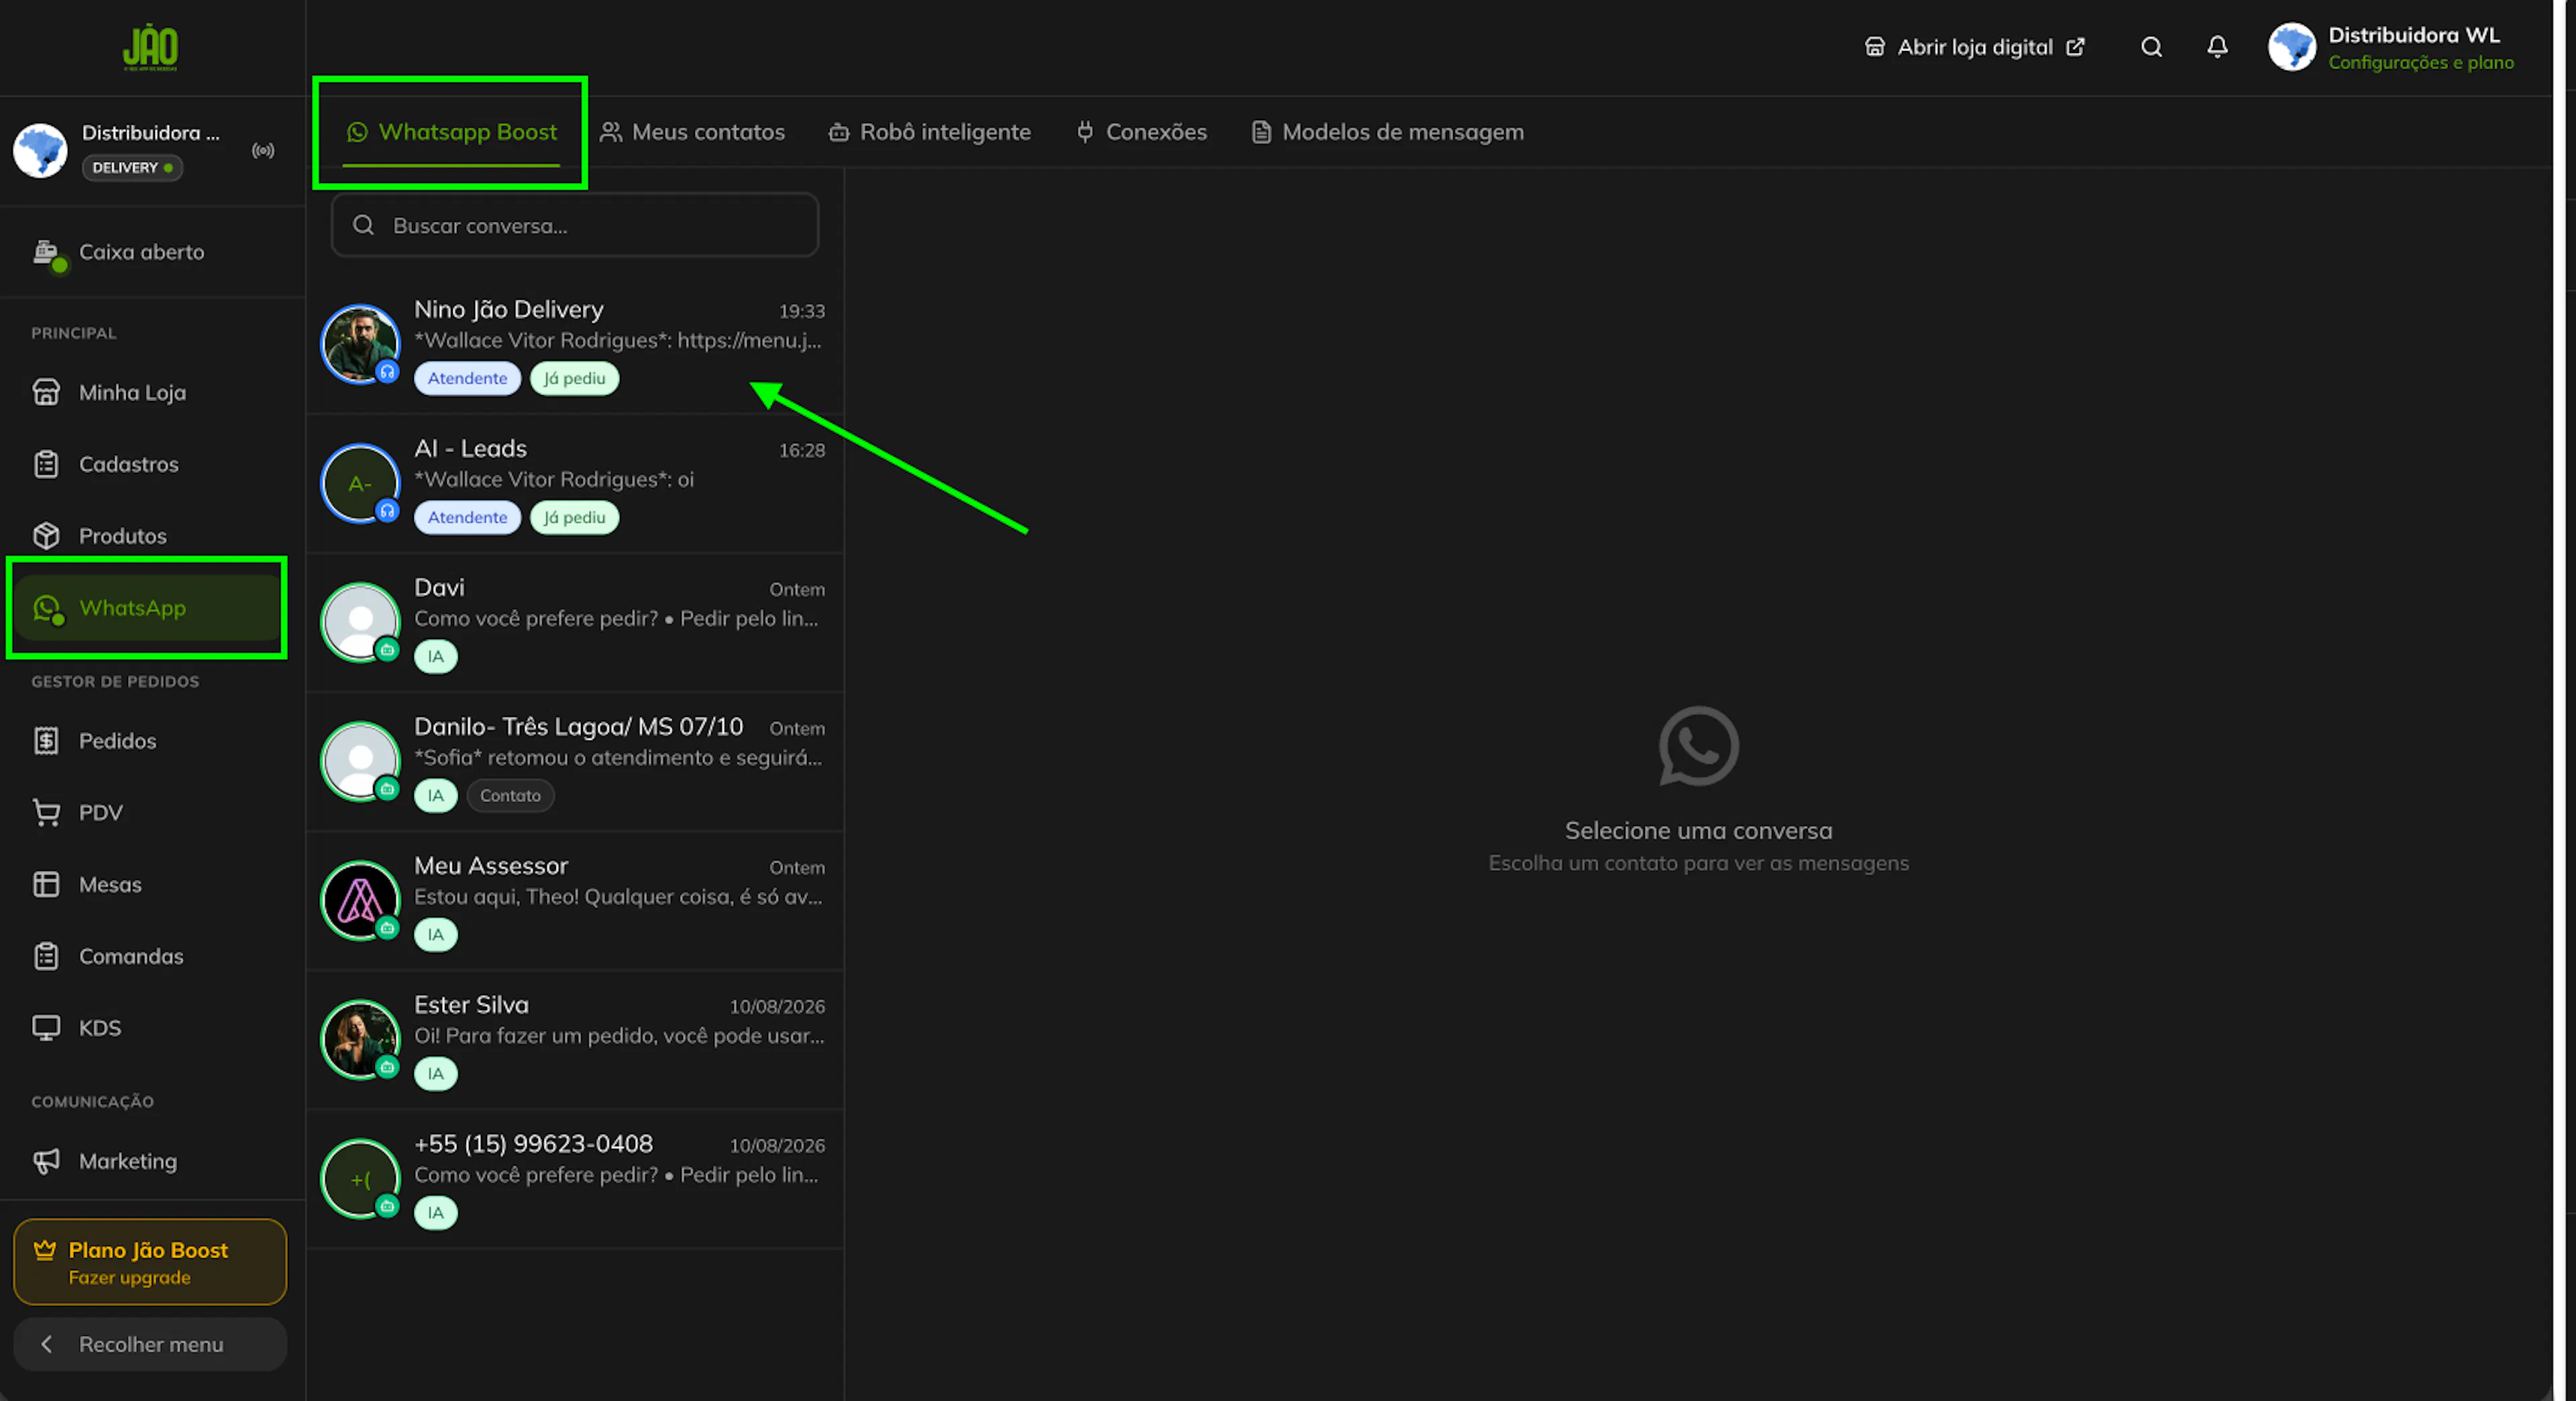Click the IA tag on Davi's conversation
Image resolution: width=2576 pixels, height=1401 pixels.
pyautogui.click(x=436, y=656)
